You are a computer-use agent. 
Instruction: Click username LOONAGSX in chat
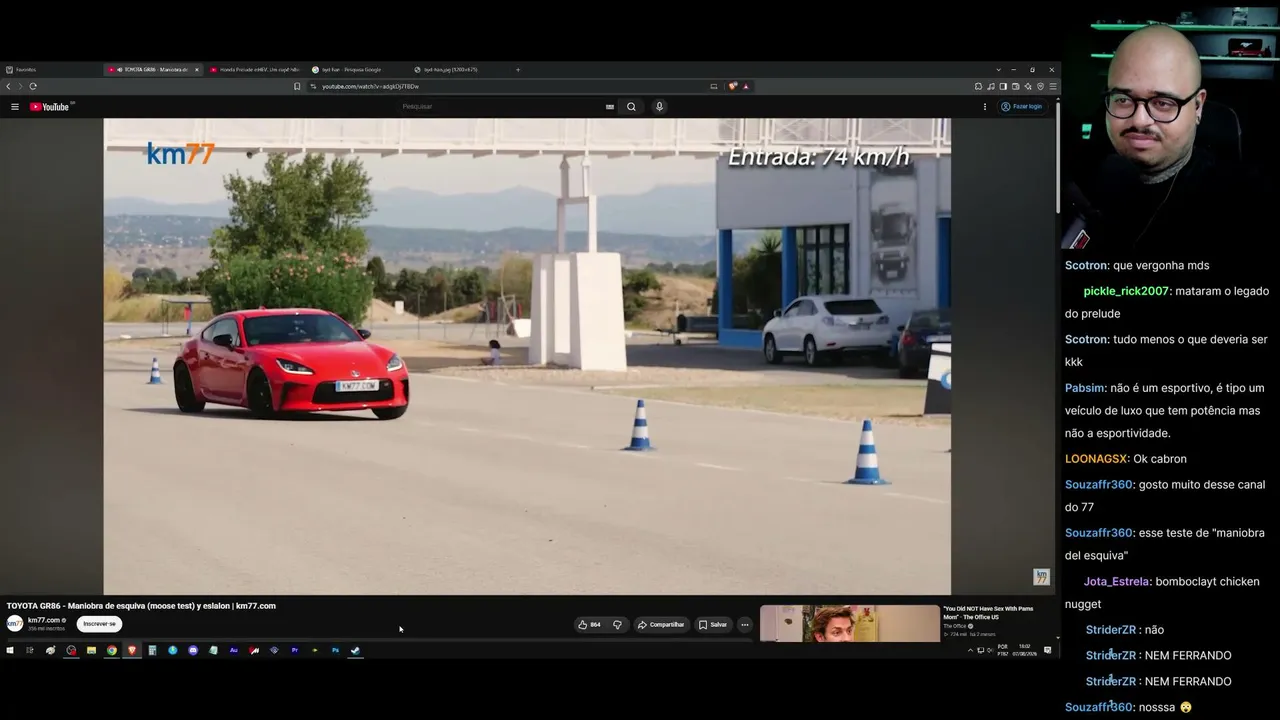(1096, 459)
